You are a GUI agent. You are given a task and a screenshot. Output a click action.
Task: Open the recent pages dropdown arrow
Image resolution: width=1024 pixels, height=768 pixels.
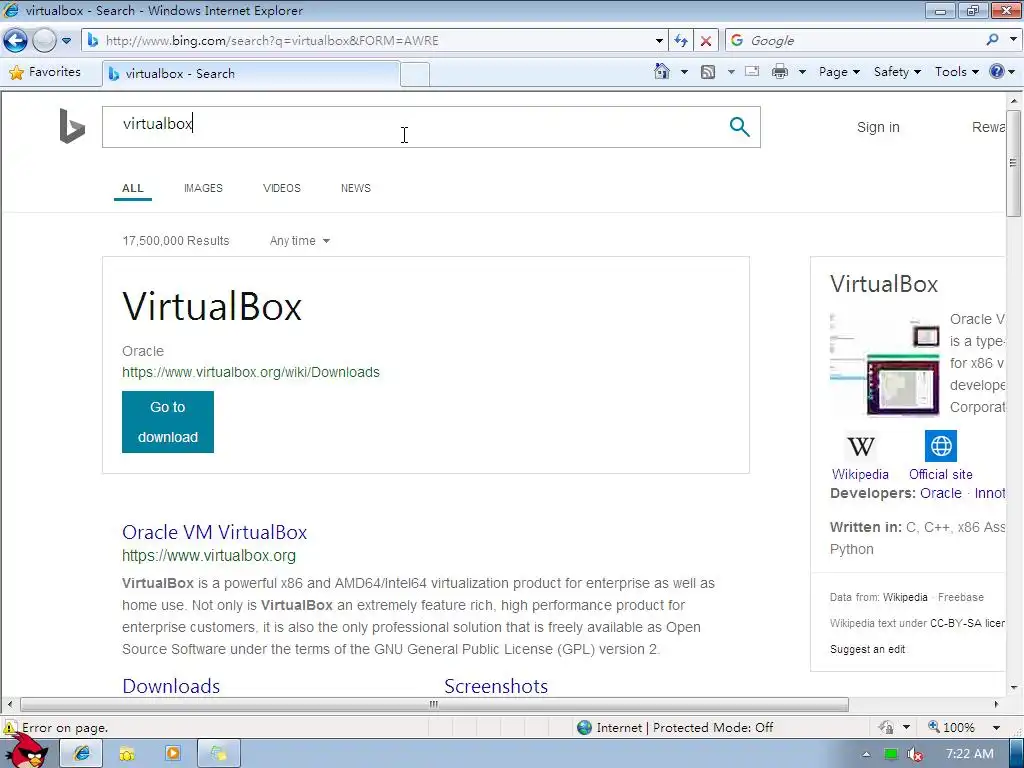tap(67, 40)
